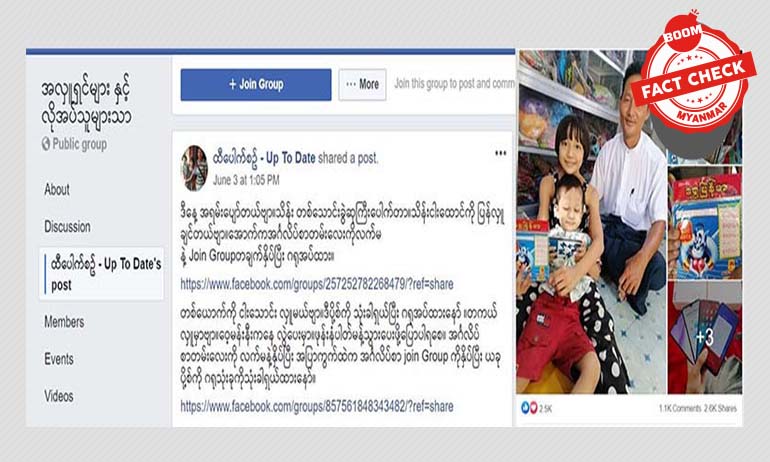Open the Events section
The image size is (770, 462).
[59, 359]
